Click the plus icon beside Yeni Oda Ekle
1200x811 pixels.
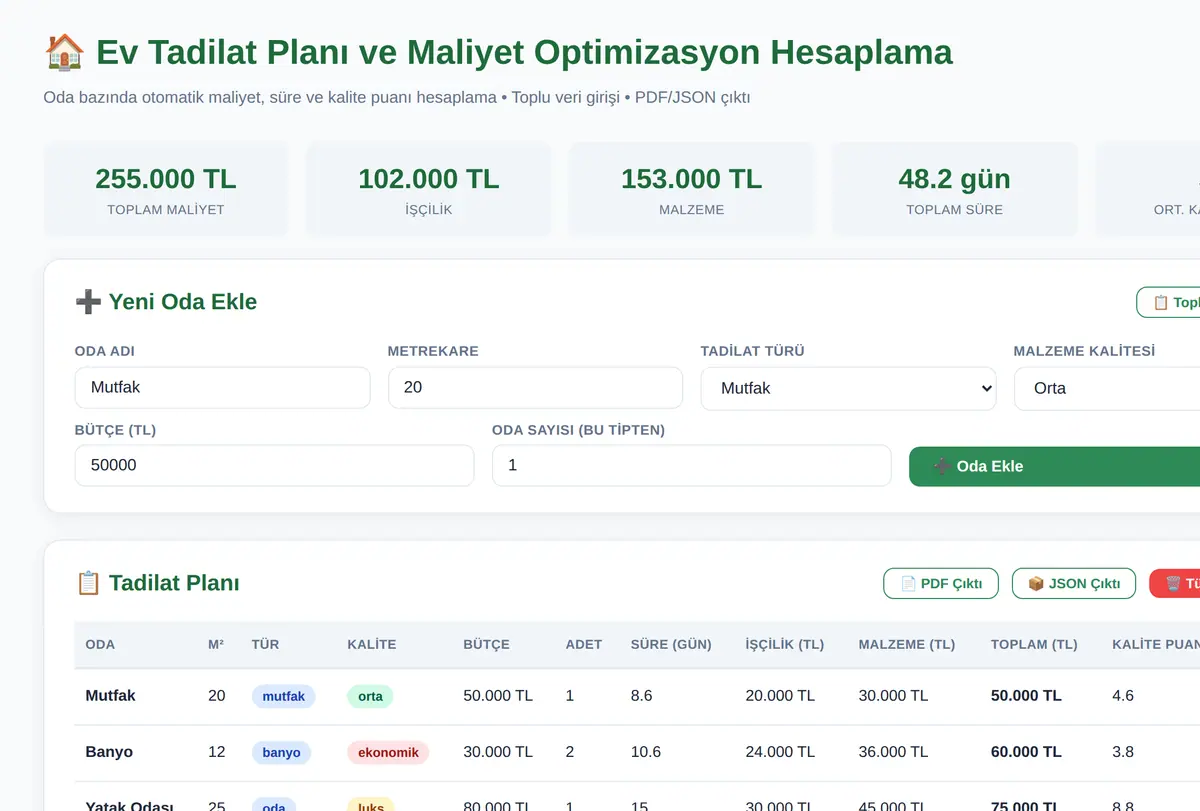click(88, 302)
